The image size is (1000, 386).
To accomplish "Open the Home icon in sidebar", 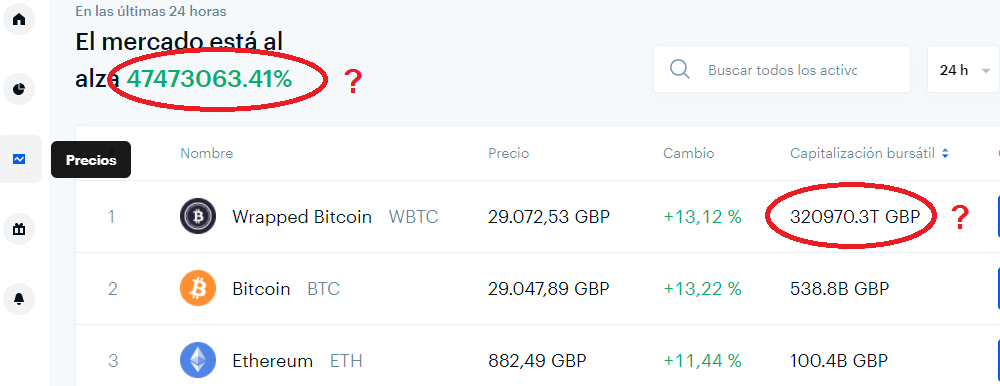I will 19,19.
